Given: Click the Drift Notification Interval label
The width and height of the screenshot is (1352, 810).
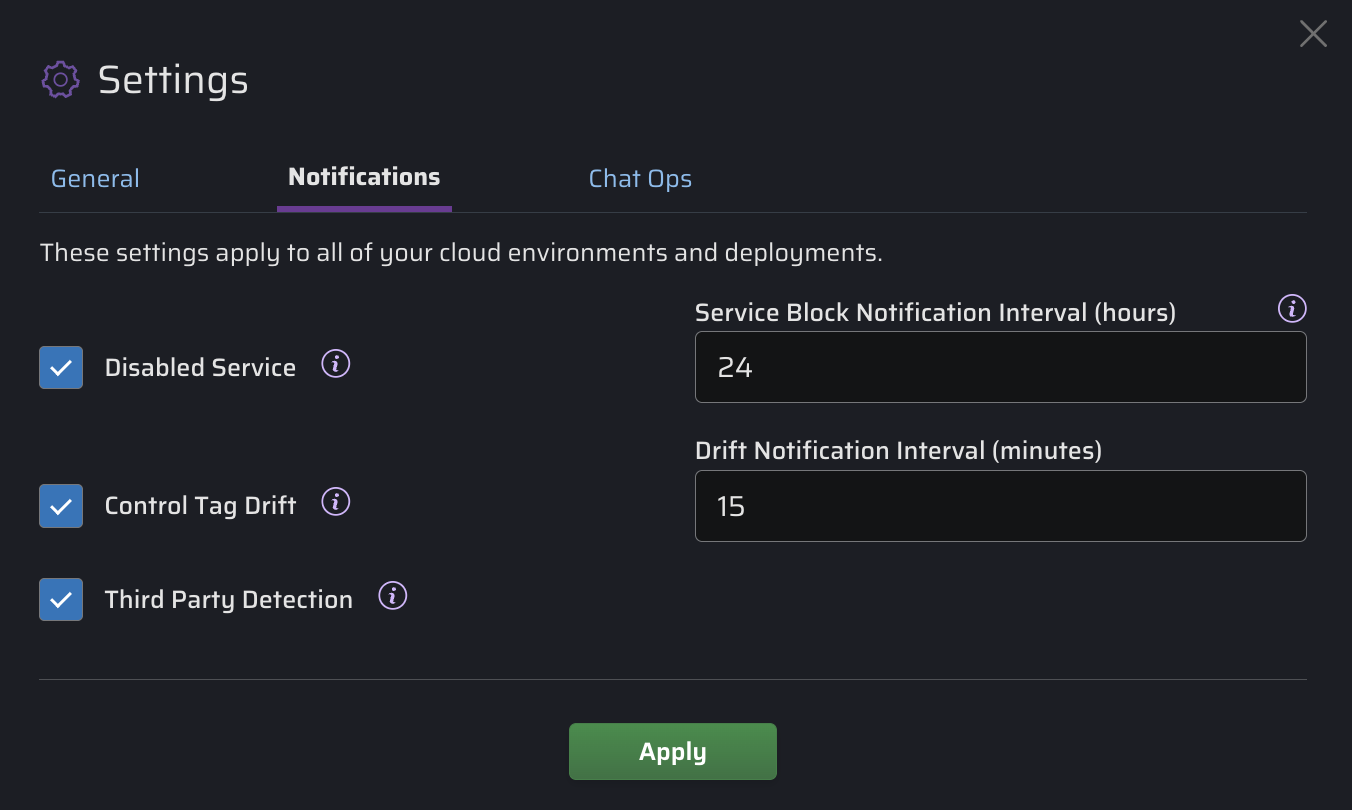Looking at the screenshot, I should pos(898,451).
